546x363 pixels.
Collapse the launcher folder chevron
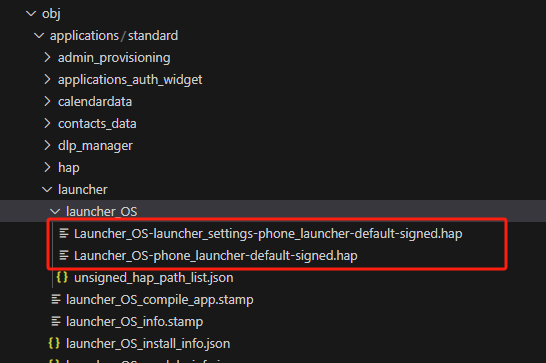click(x=47, y=190)
